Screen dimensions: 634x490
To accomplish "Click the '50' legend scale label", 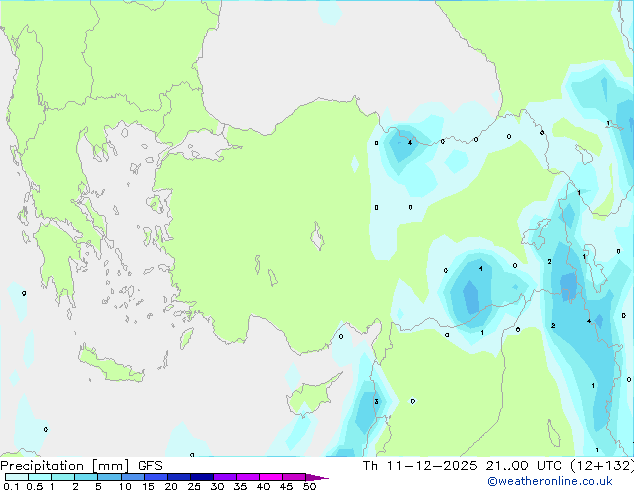I will [309, 486].
